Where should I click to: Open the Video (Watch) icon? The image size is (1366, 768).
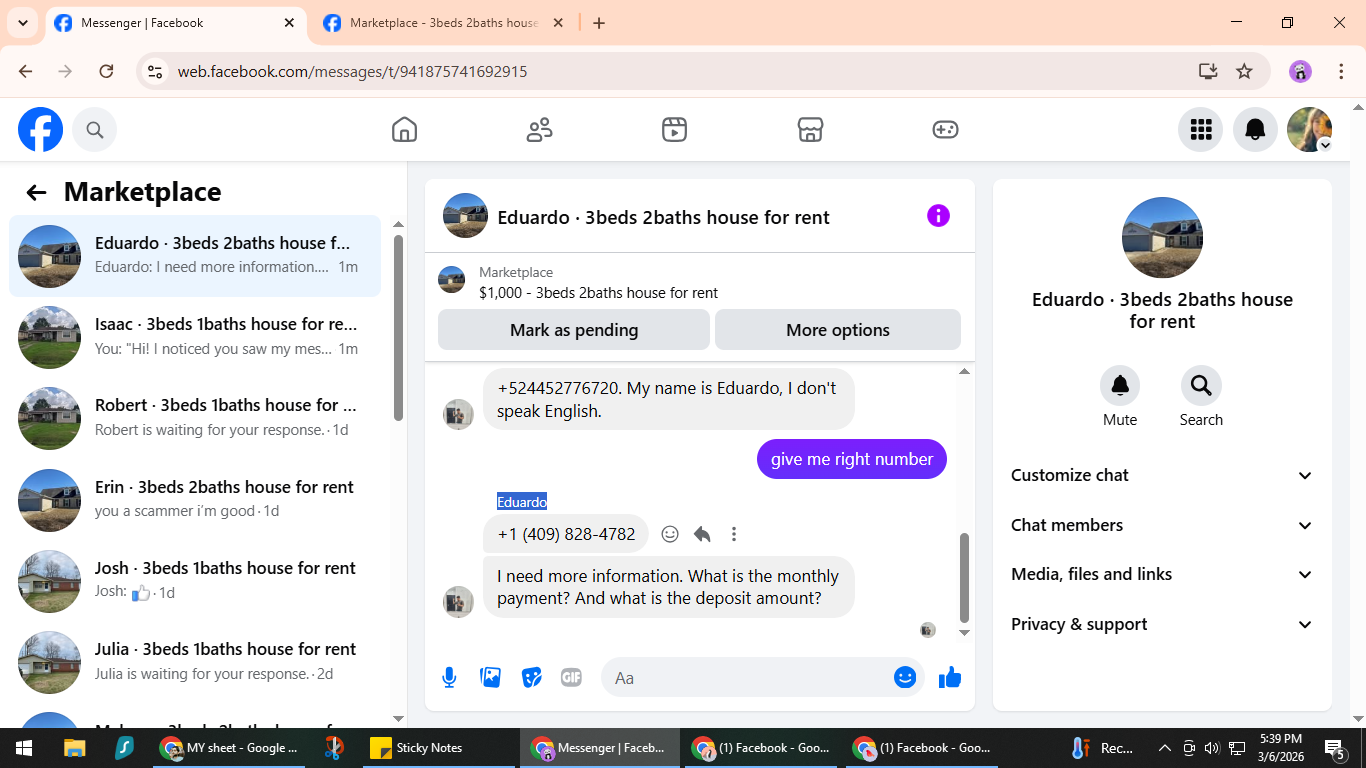[x=674, y=130]
